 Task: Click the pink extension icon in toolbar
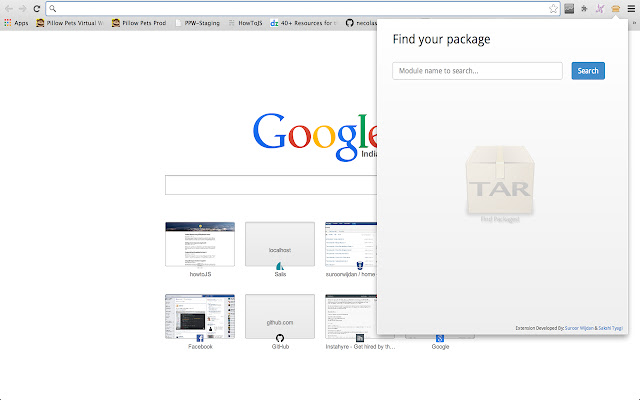(600, 9)
